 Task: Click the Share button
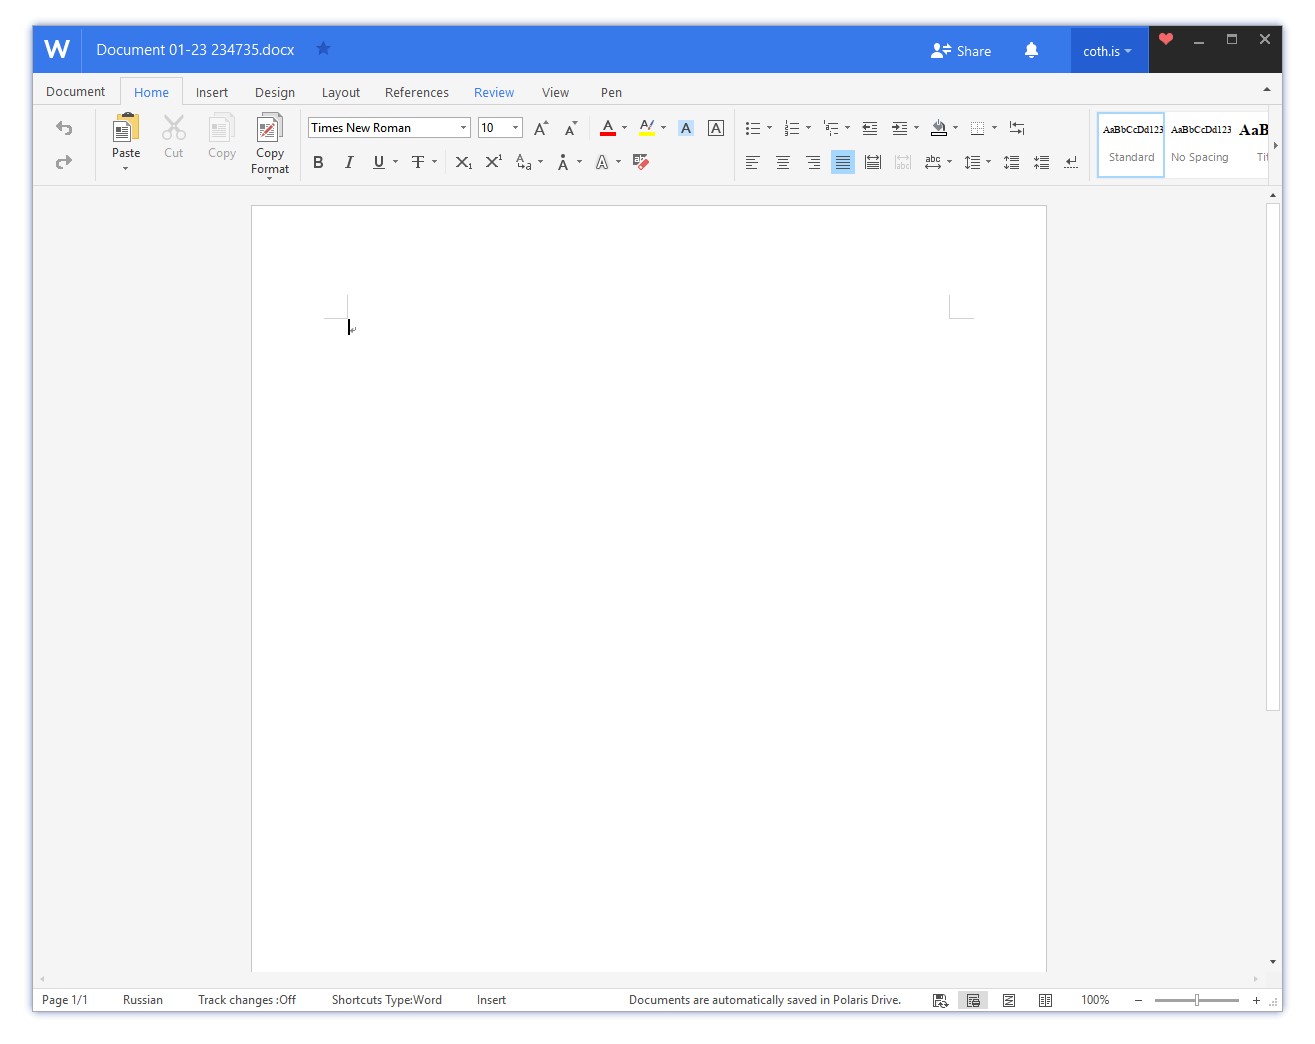(961, 51)
